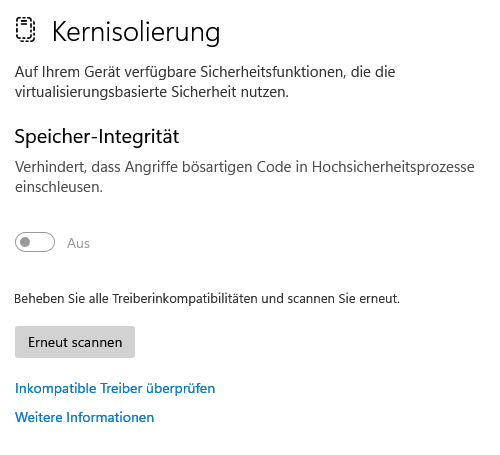
Task: Open 'Inkompatible Treiber überprüfen' link
Action: [115, 389]
